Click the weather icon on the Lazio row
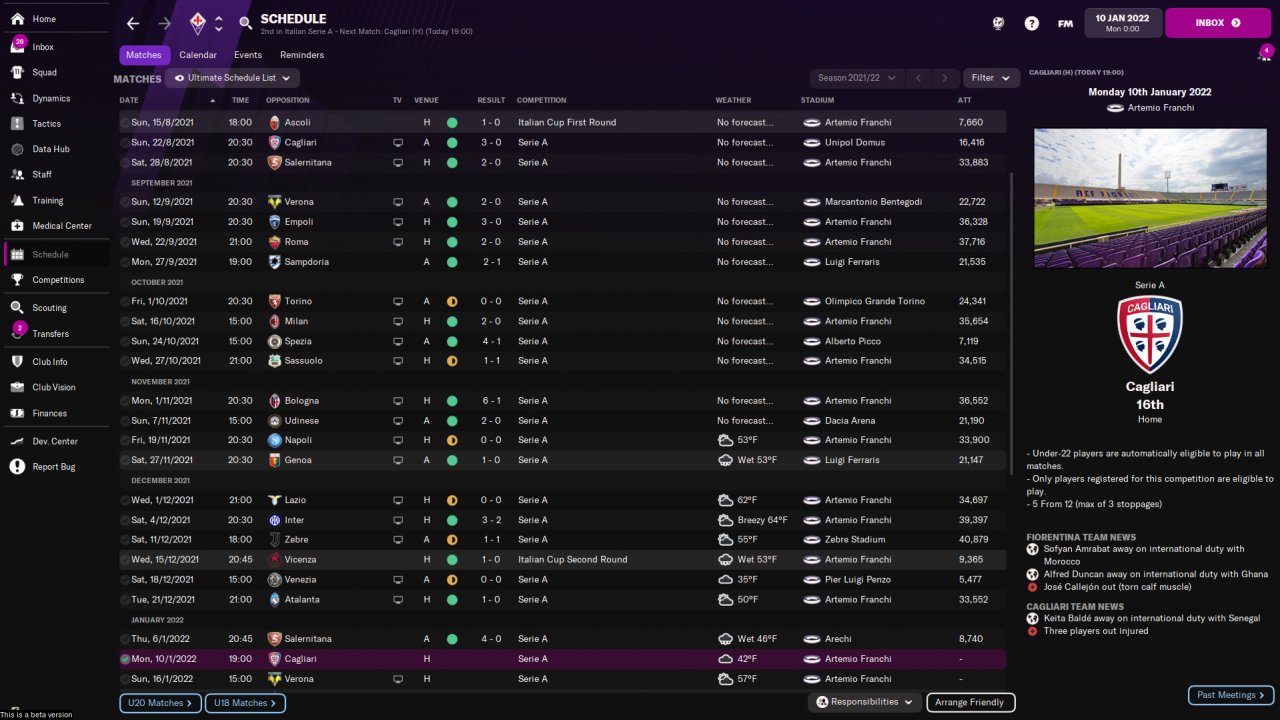 click(x=725, y=500)
